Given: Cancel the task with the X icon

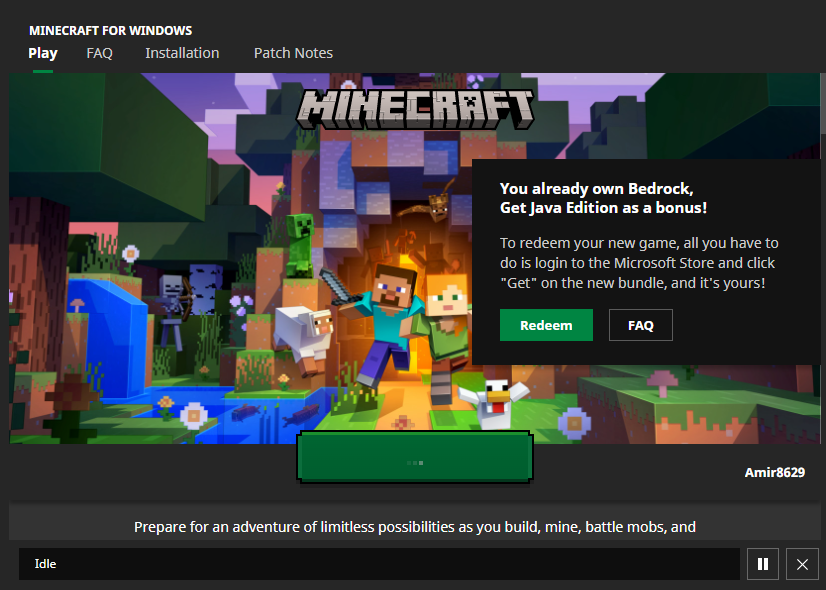Looking at the screenshot, I should point(802,564).
